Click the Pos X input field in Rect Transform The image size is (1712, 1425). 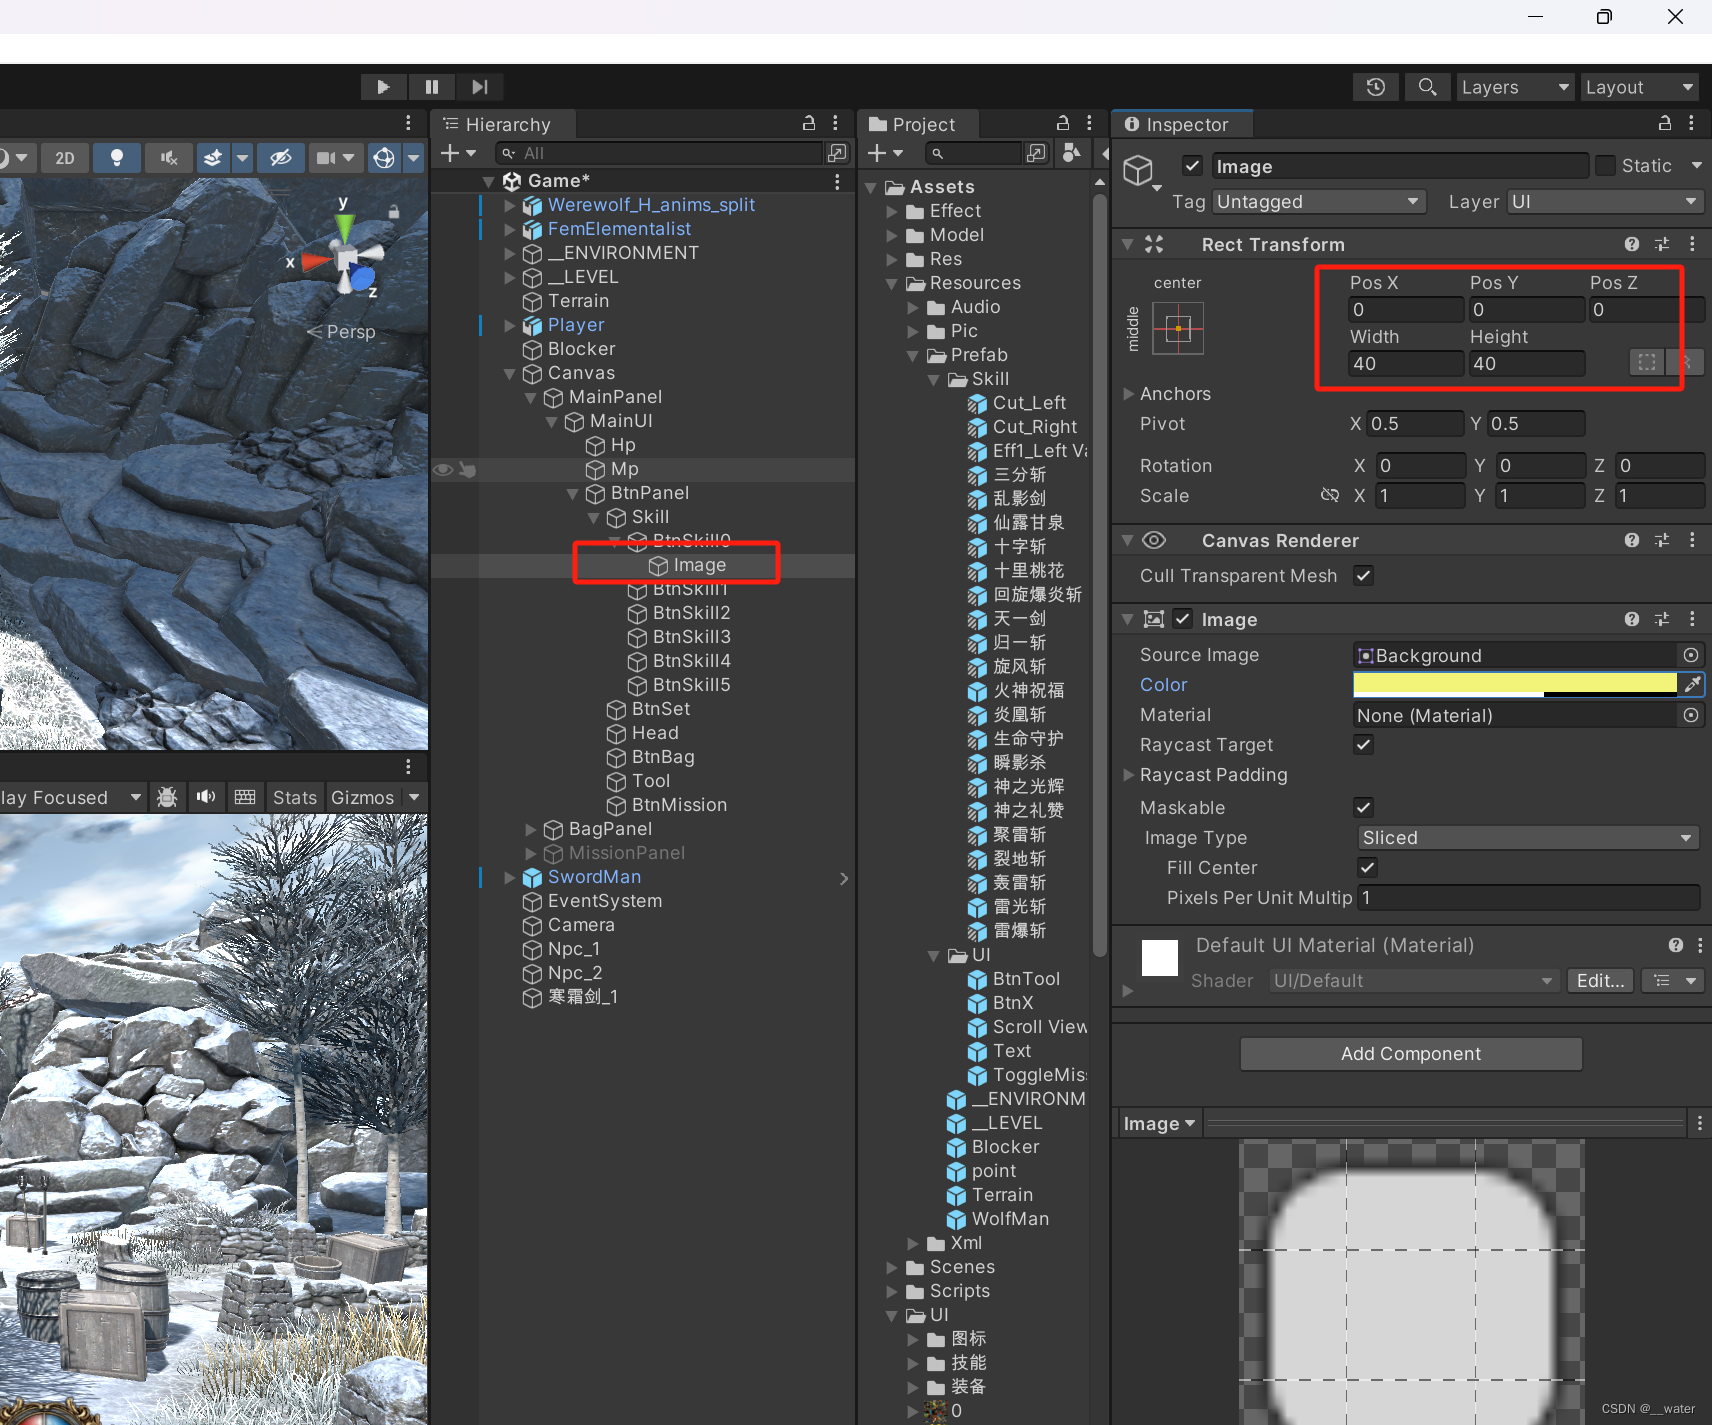pyautogui.click(x=1405, y=309)
